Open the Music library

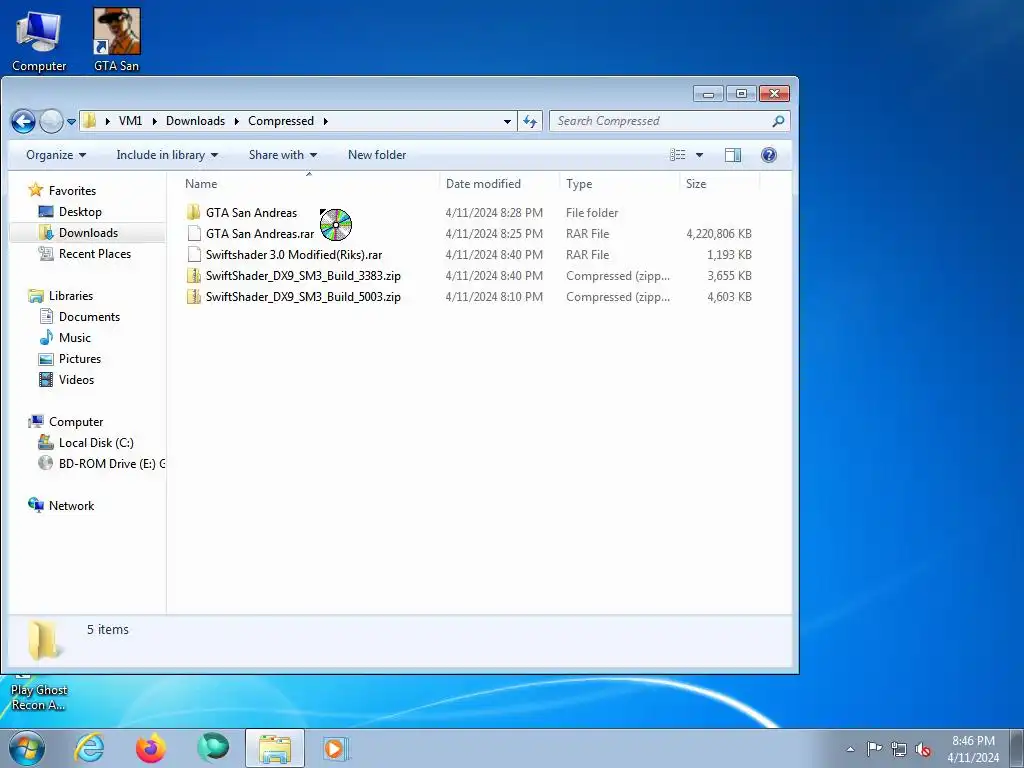[x=74, y=338]
